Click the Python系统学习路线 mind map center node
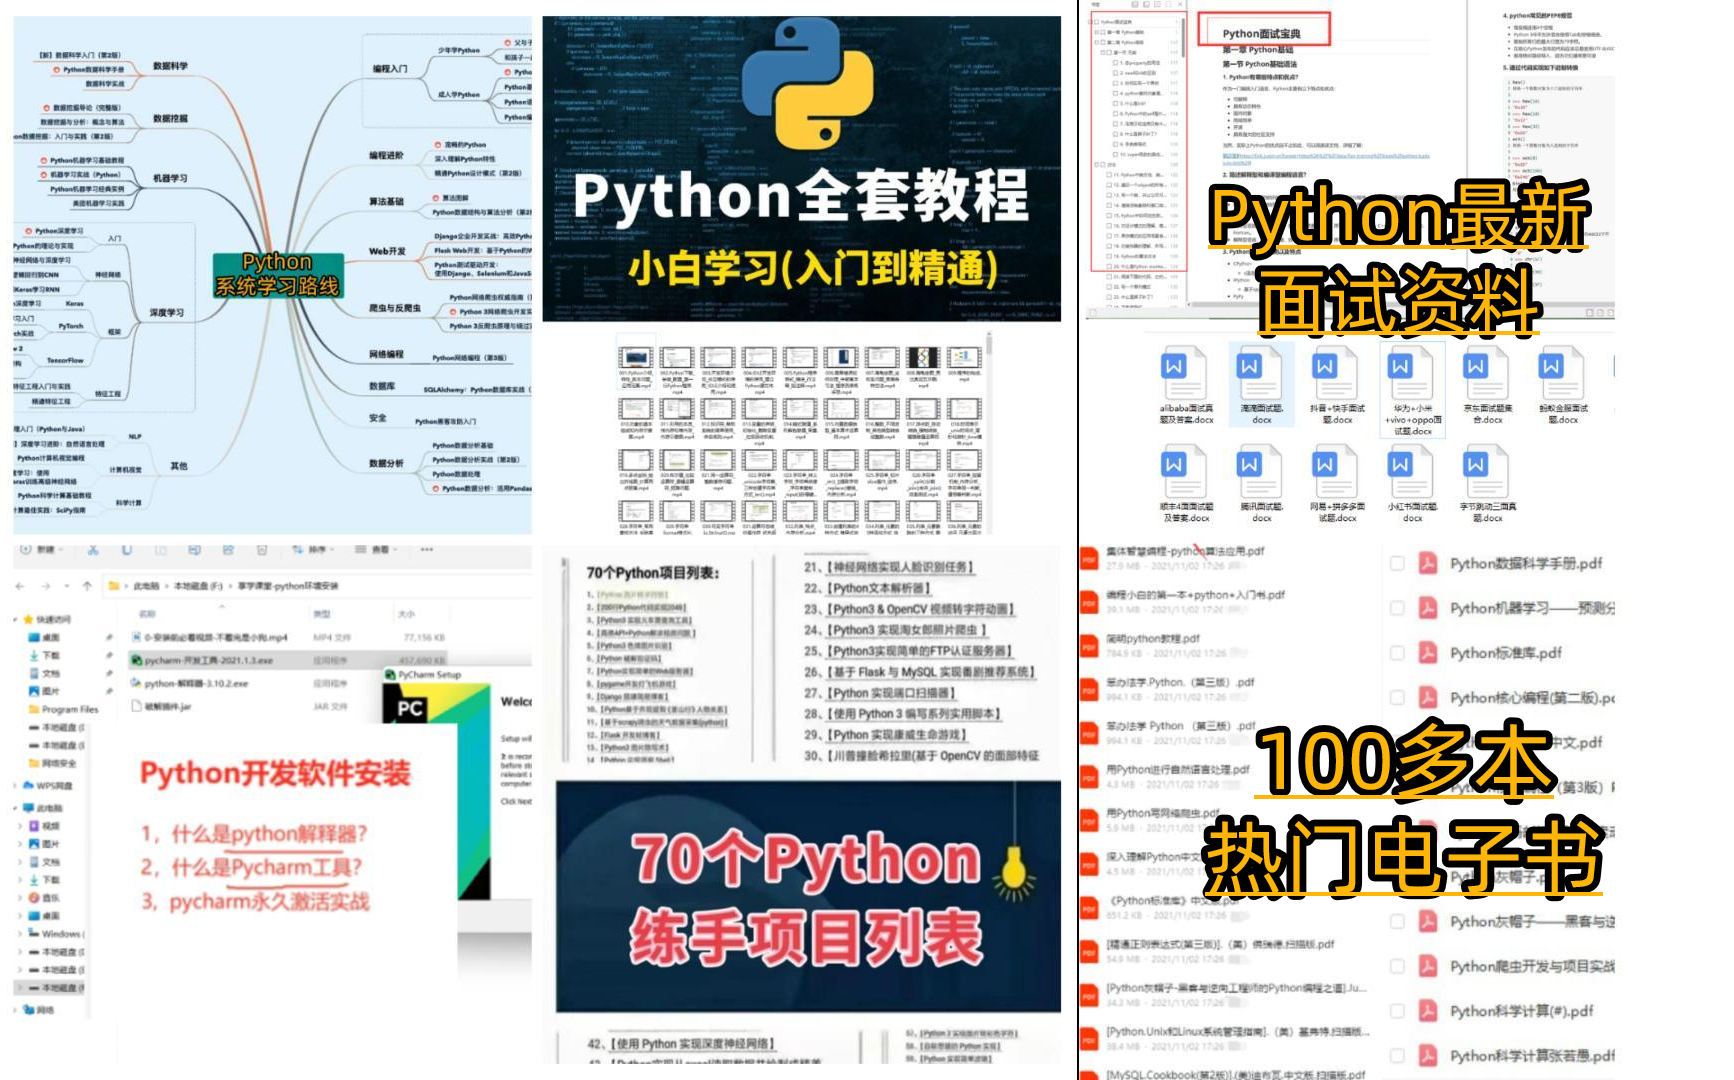This screenshot has width=1734, height=1080. pos(277,274)
